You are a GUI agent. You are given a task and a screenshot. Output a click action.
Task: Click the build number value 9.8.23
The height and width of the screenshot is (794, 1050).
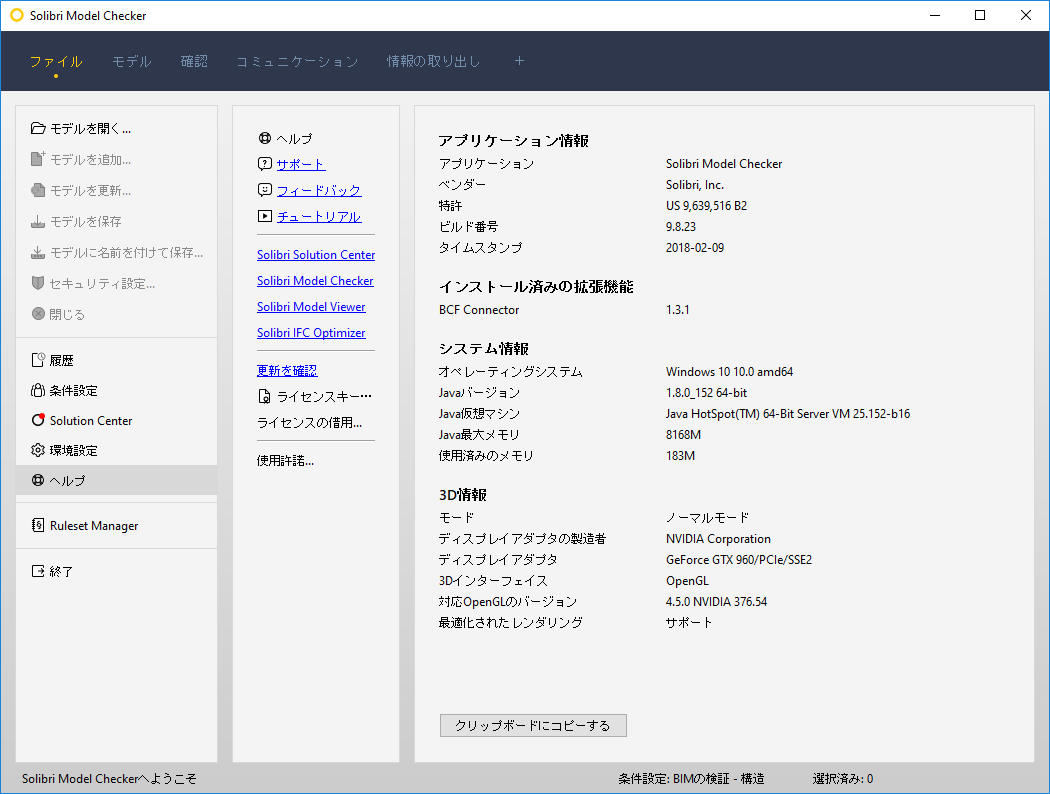click(681, 226)
